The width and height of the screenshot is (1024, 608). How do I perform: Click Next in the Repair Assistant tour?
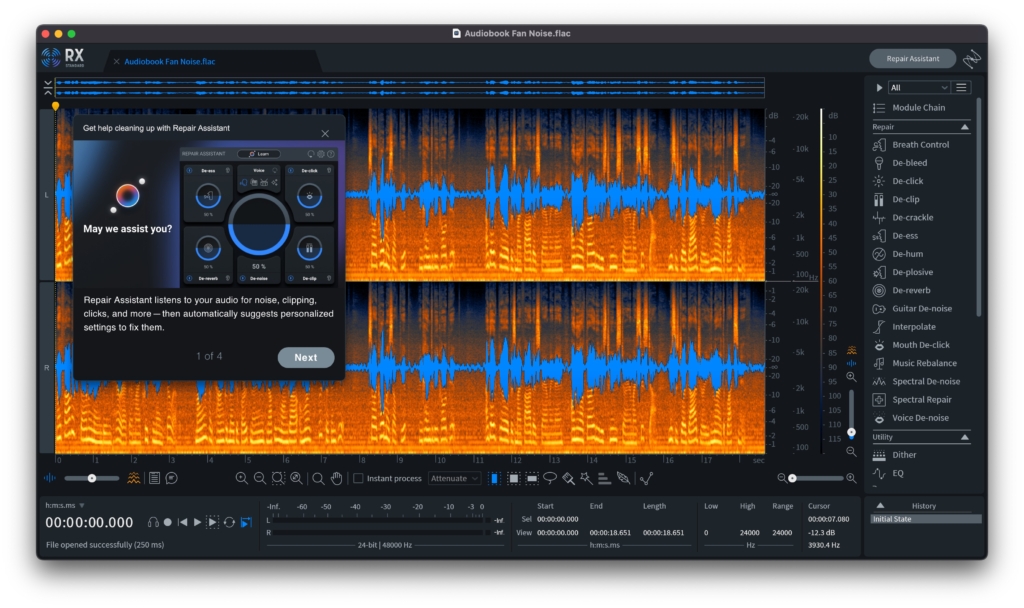tap(306, 357)
